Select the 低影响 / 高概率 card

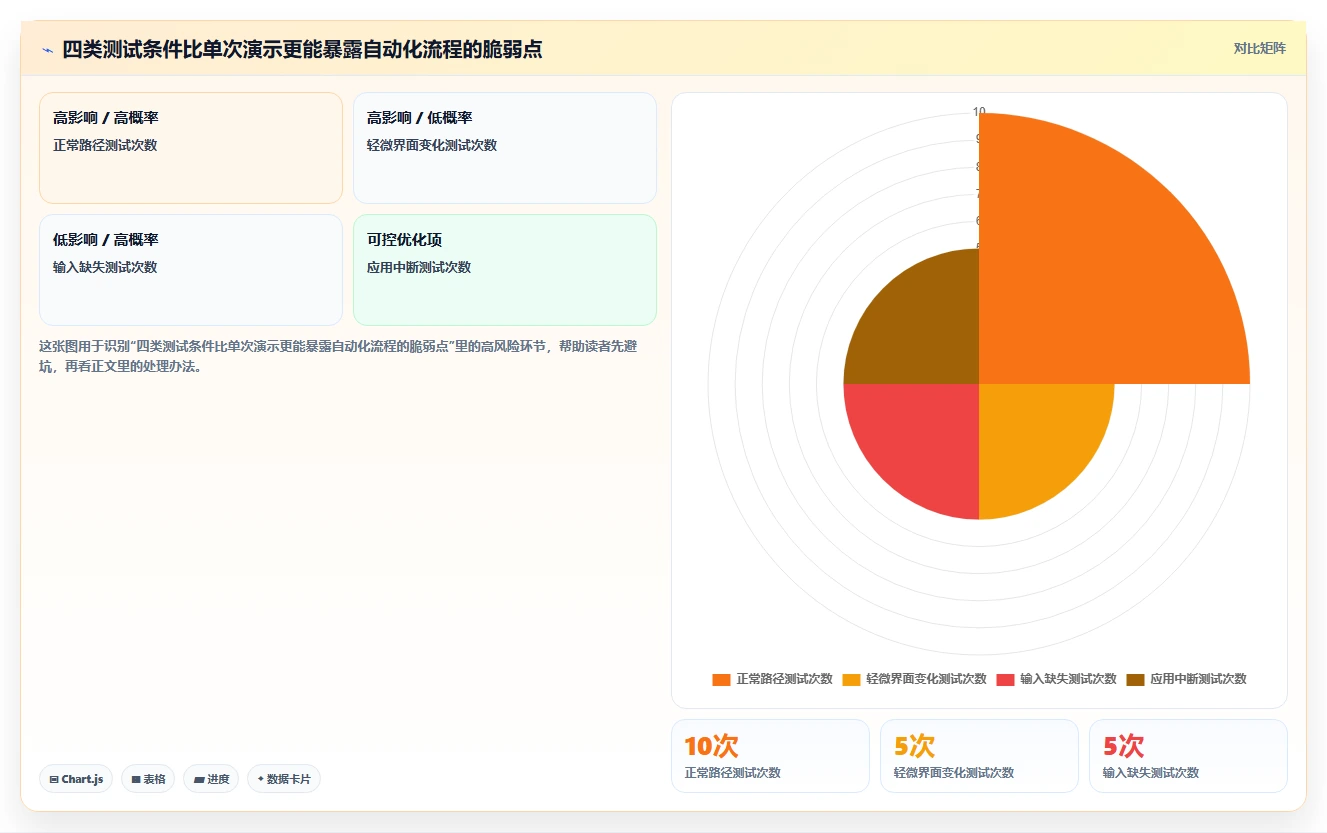(x=191, y=270)
